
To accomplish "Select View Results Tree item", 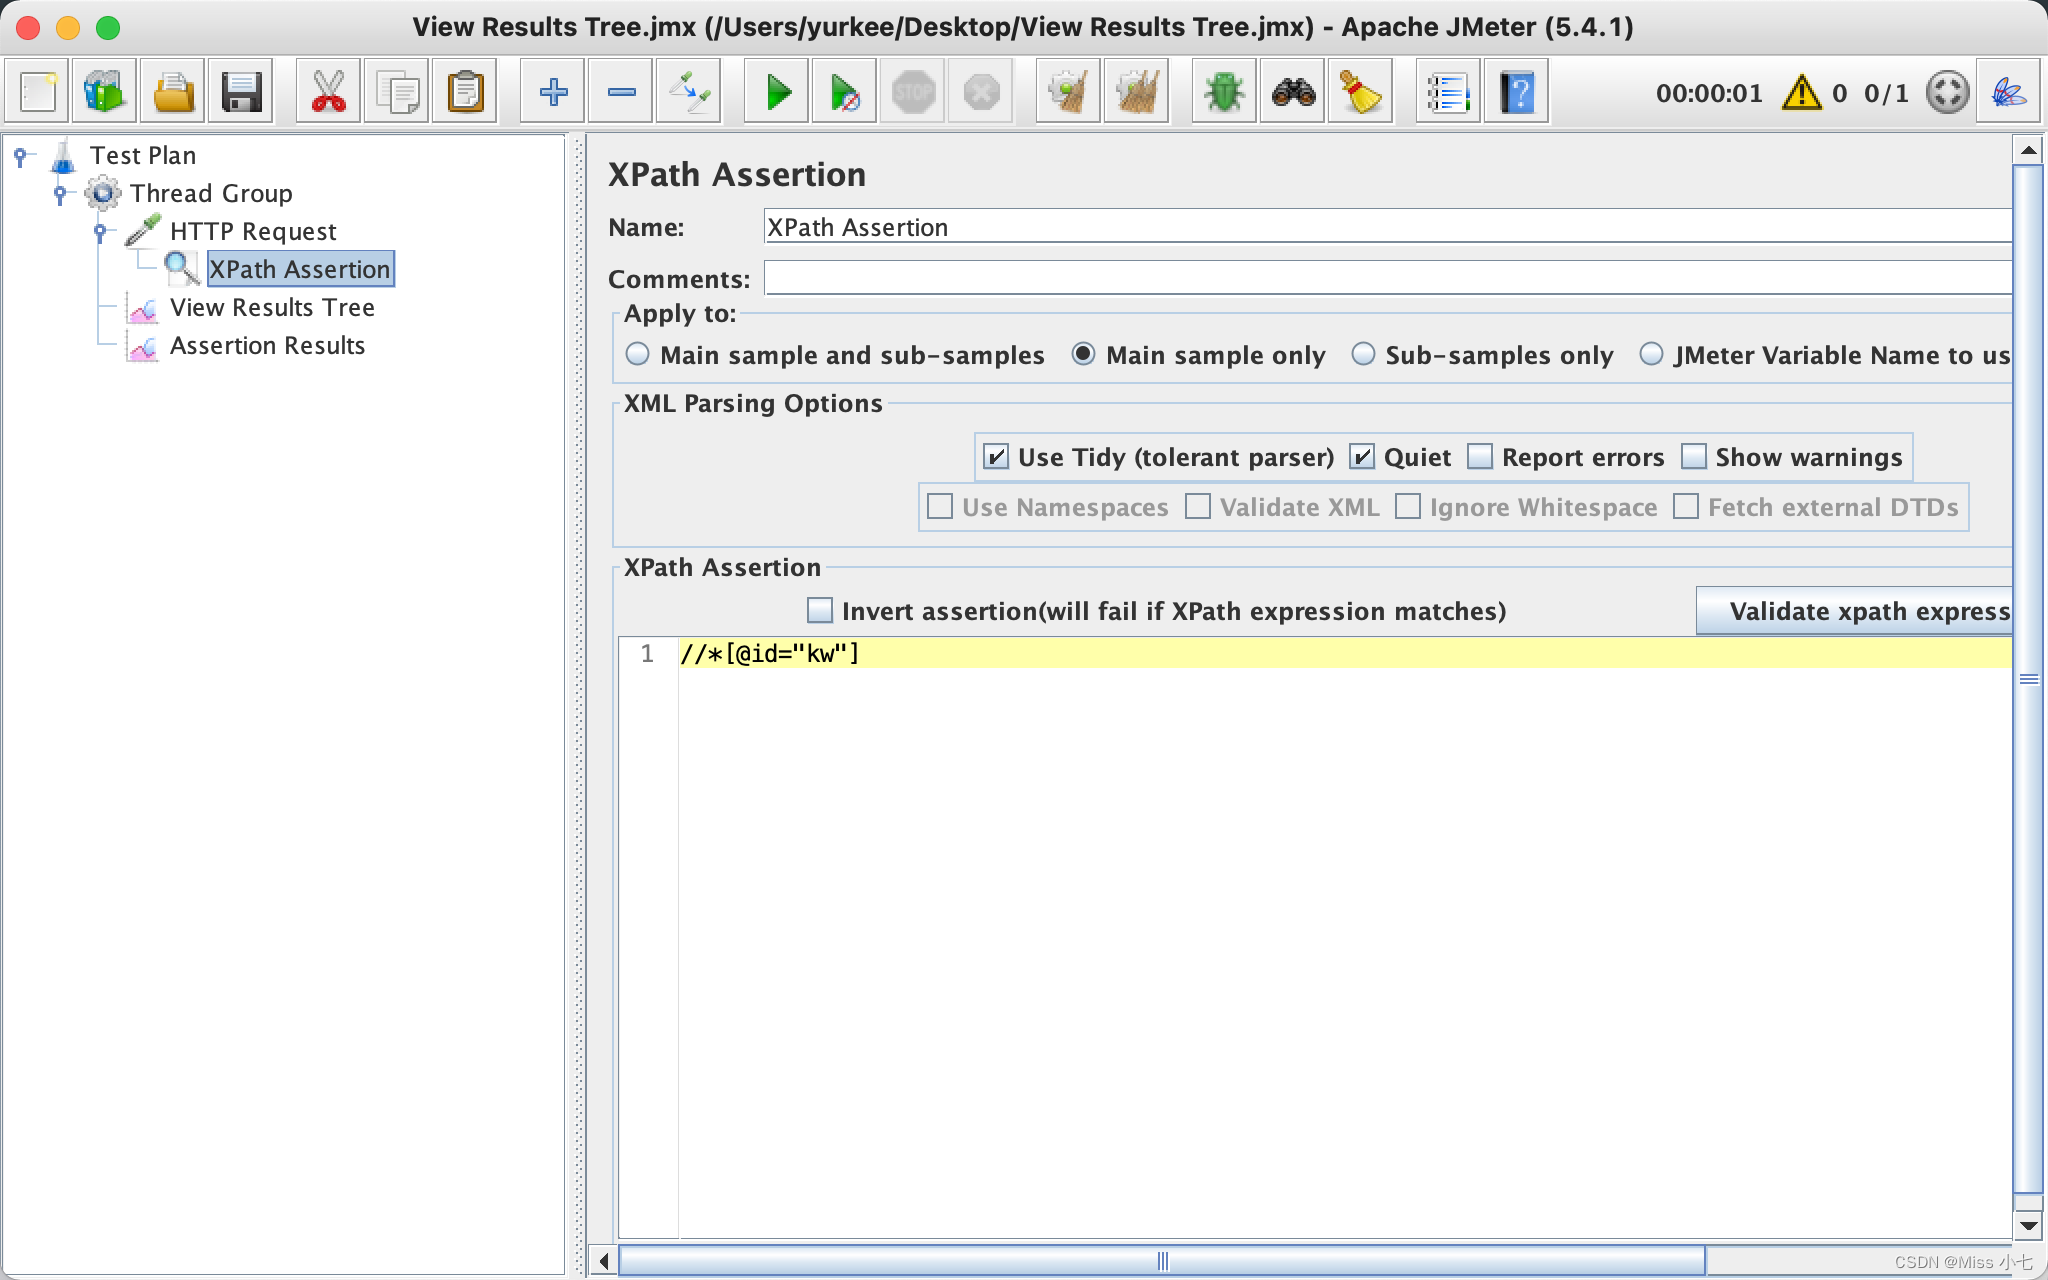I will [x=272, y=307].
